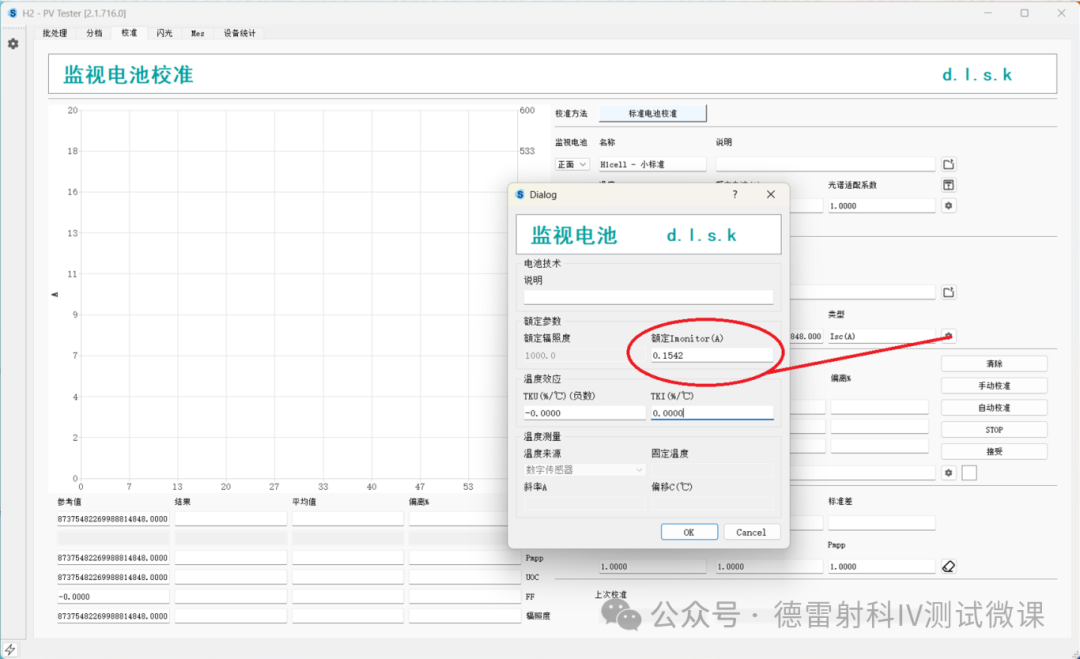Click the lightning icon in bottom-left corner
The width and height of the screenshot is (1080, 659).
click(x=11, y=649)
